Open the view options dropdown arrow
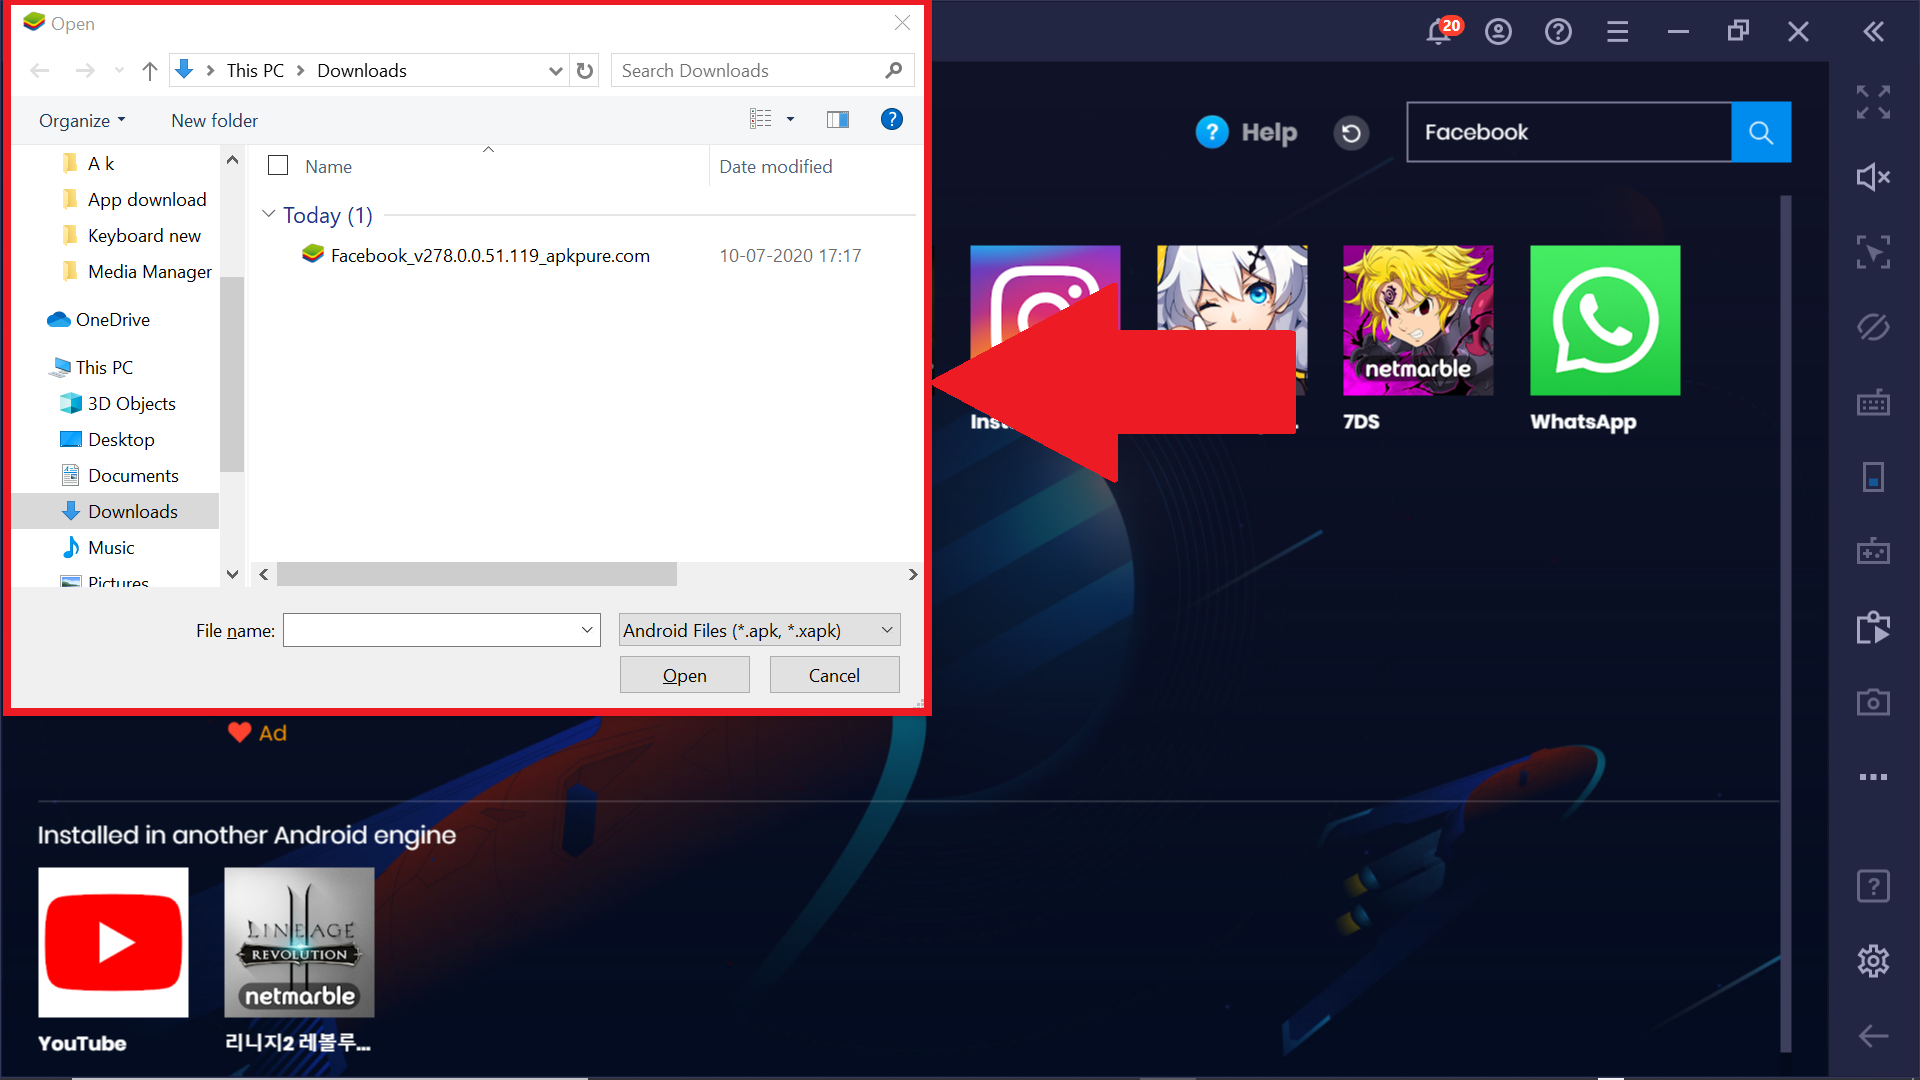The height and width of the screenshot is (1080, 1920). 790,119
